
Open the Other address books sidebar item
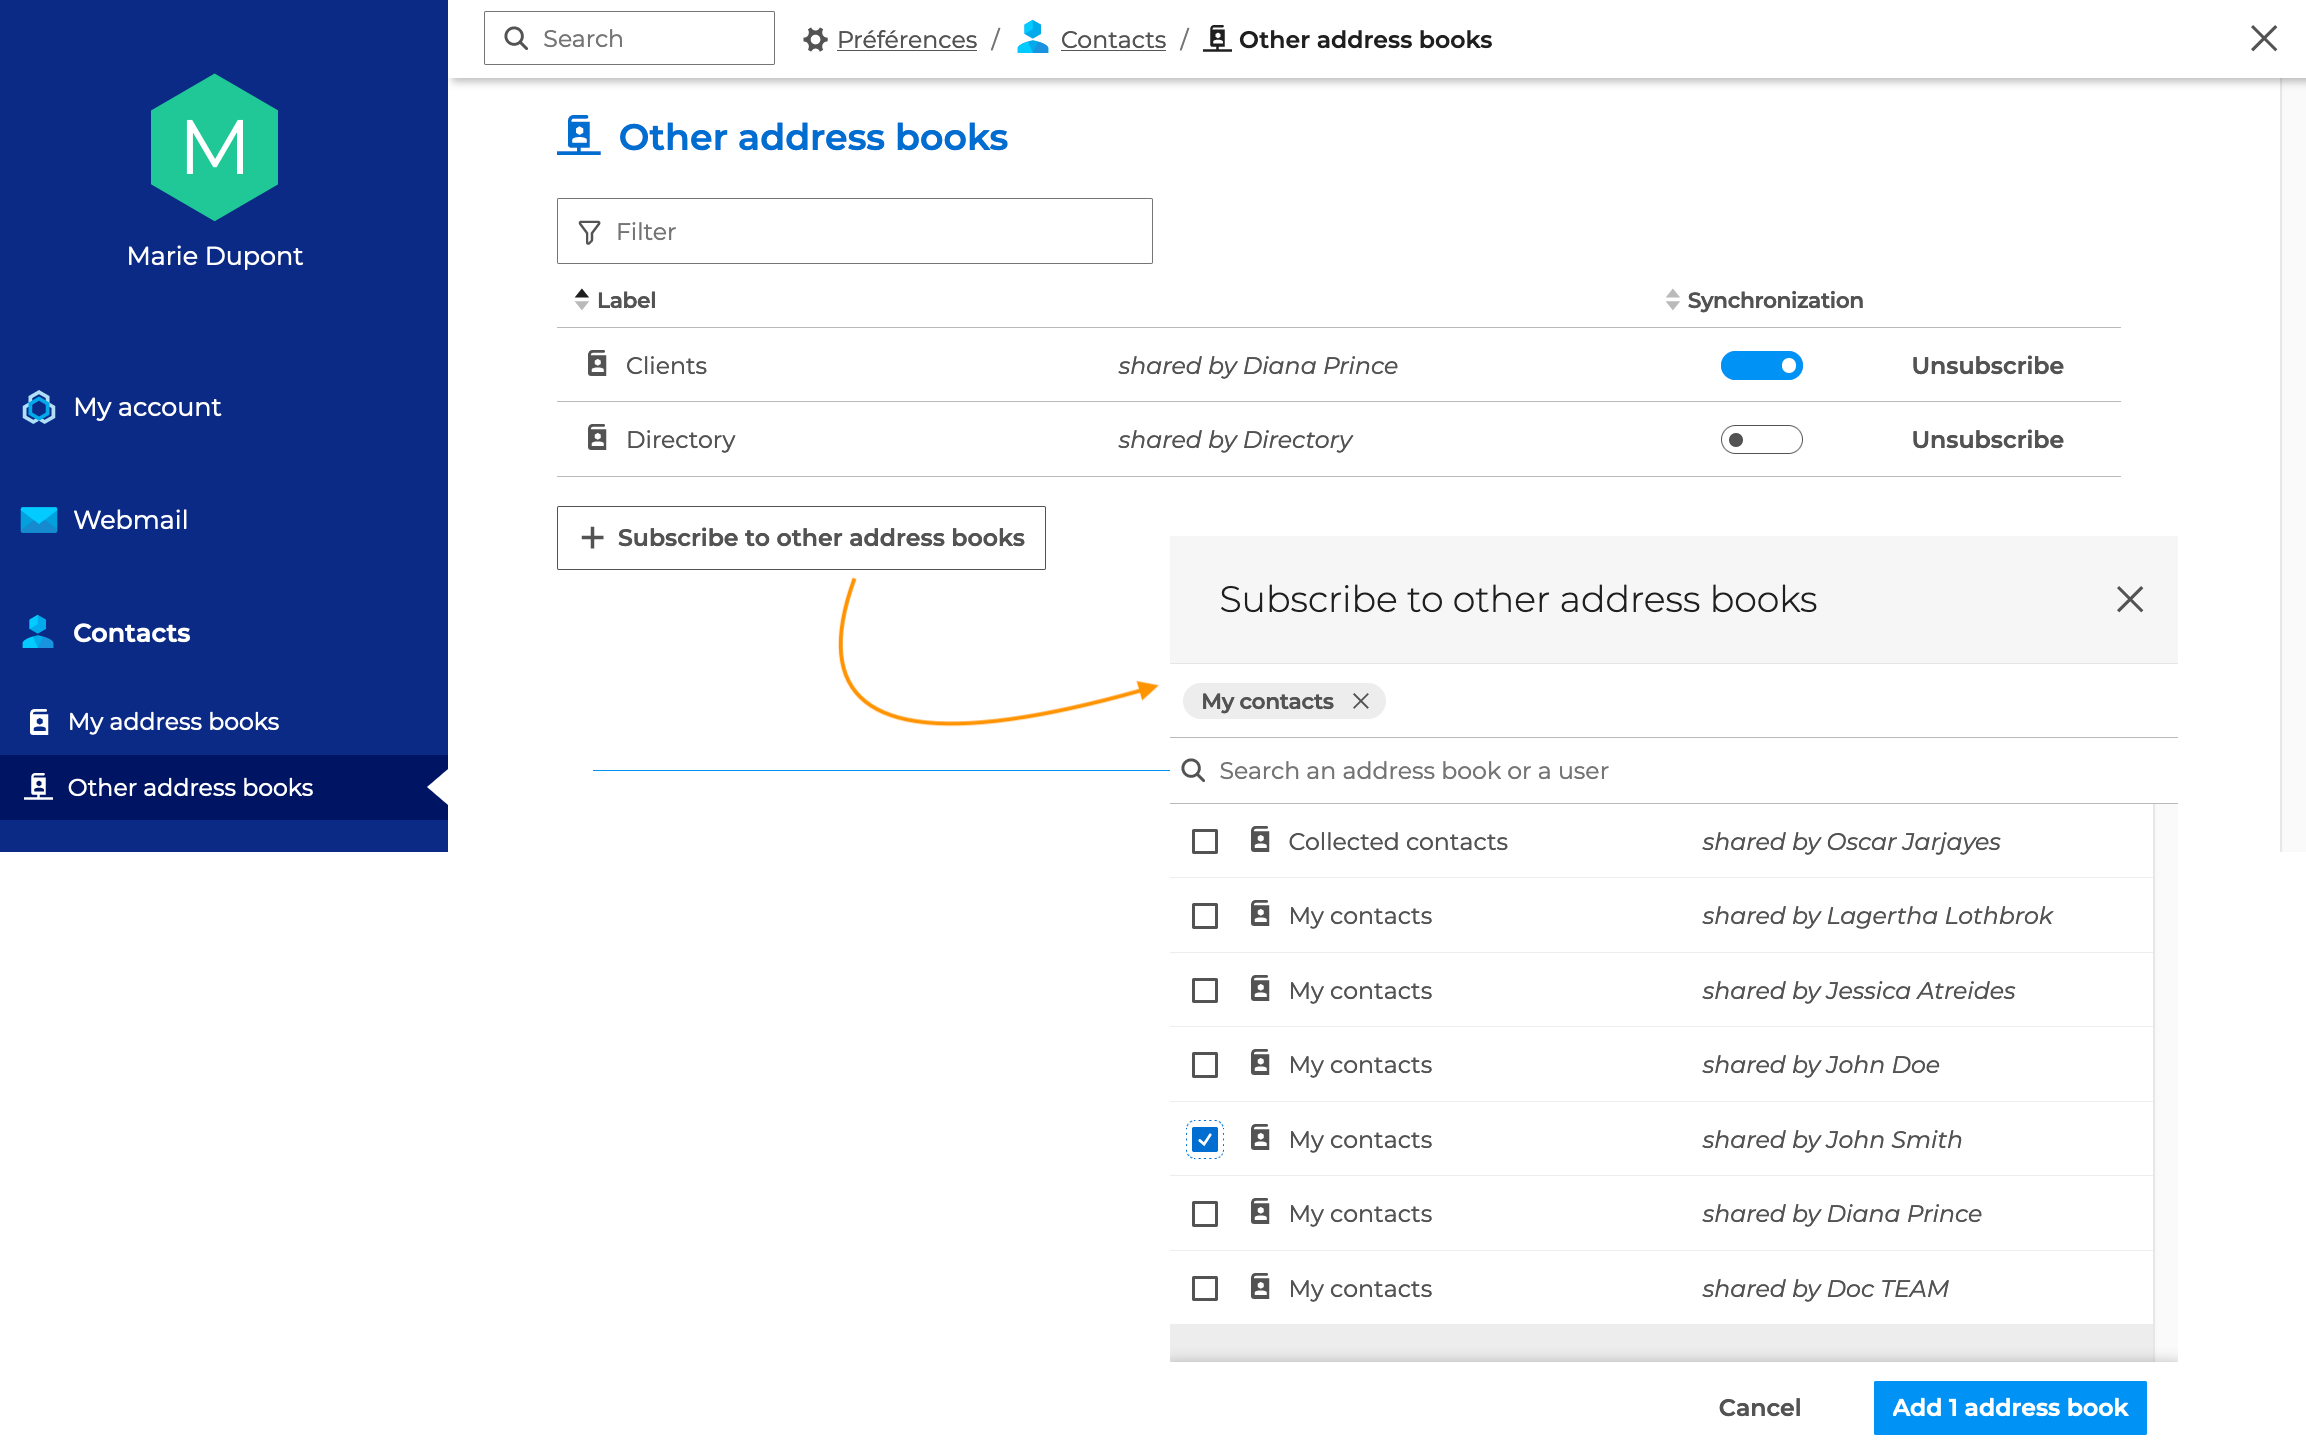[190, 788]
